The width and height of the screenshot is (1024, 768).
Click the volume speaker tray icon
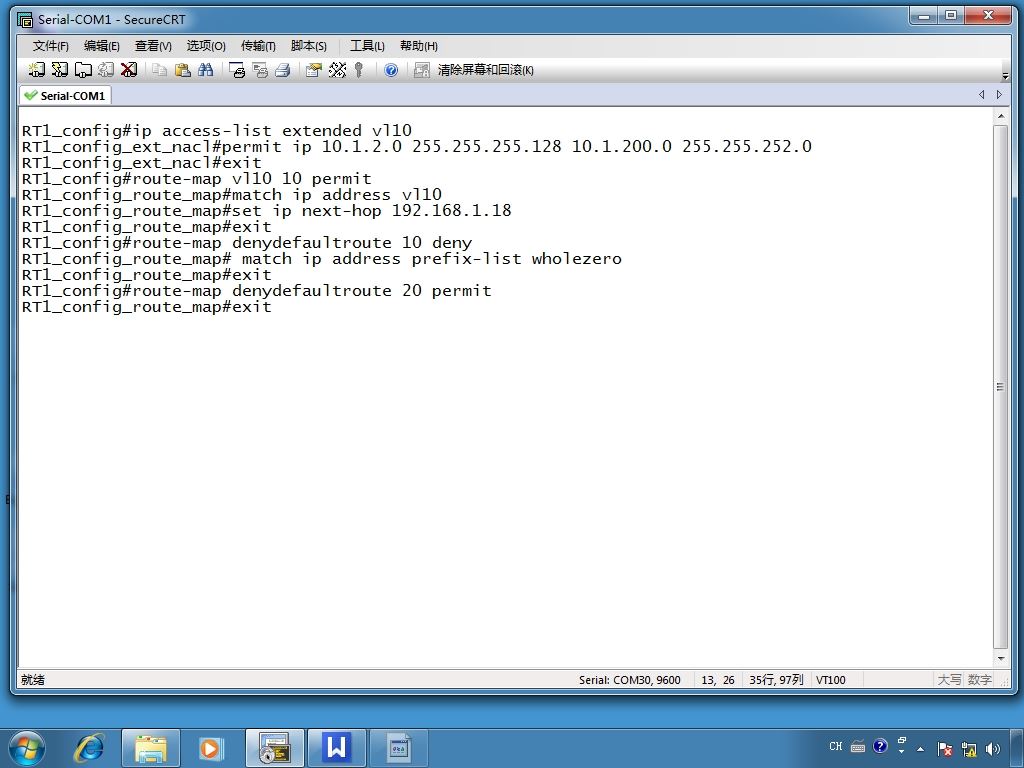click(x=993, y=748)
